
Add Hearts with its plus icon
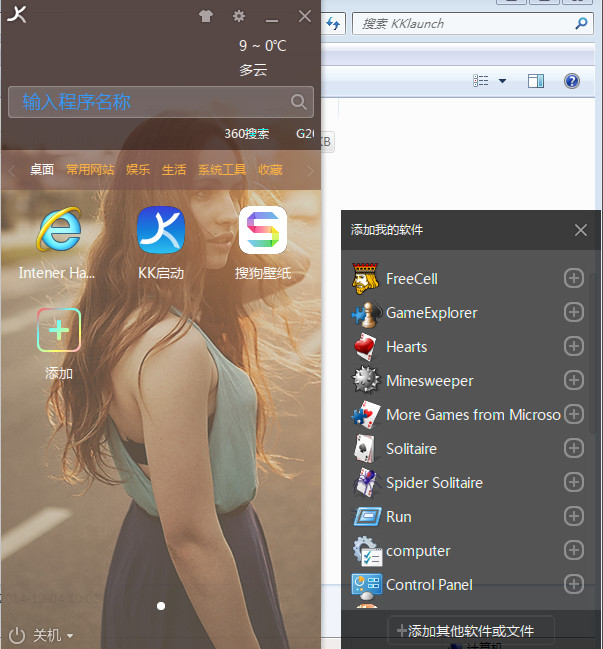574,346
